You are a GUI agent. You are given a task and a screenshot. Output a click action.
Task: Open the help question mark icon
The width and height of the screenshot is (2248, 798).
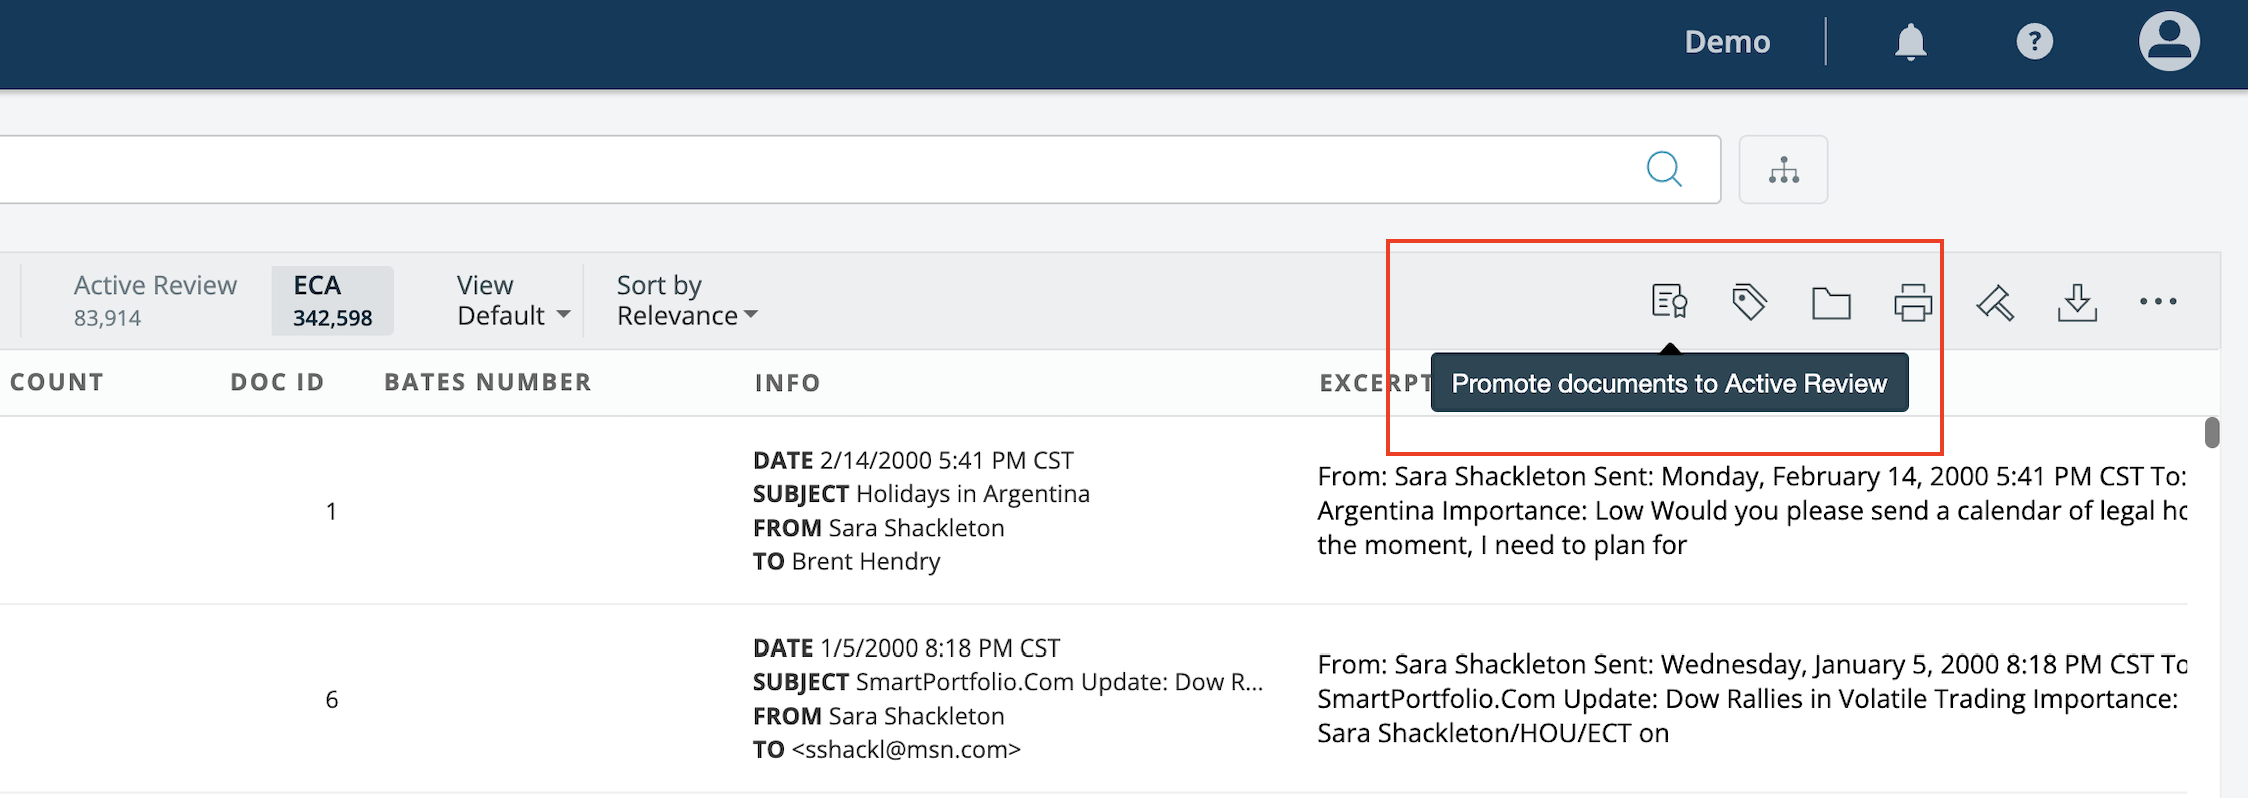click(x=2034, y=42)
